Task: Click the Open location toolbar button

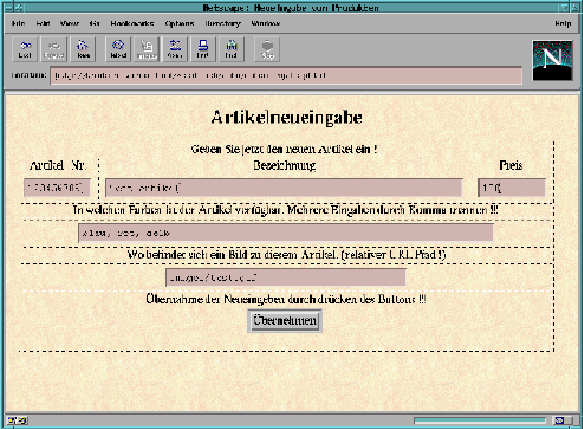Action: [175, 49]
